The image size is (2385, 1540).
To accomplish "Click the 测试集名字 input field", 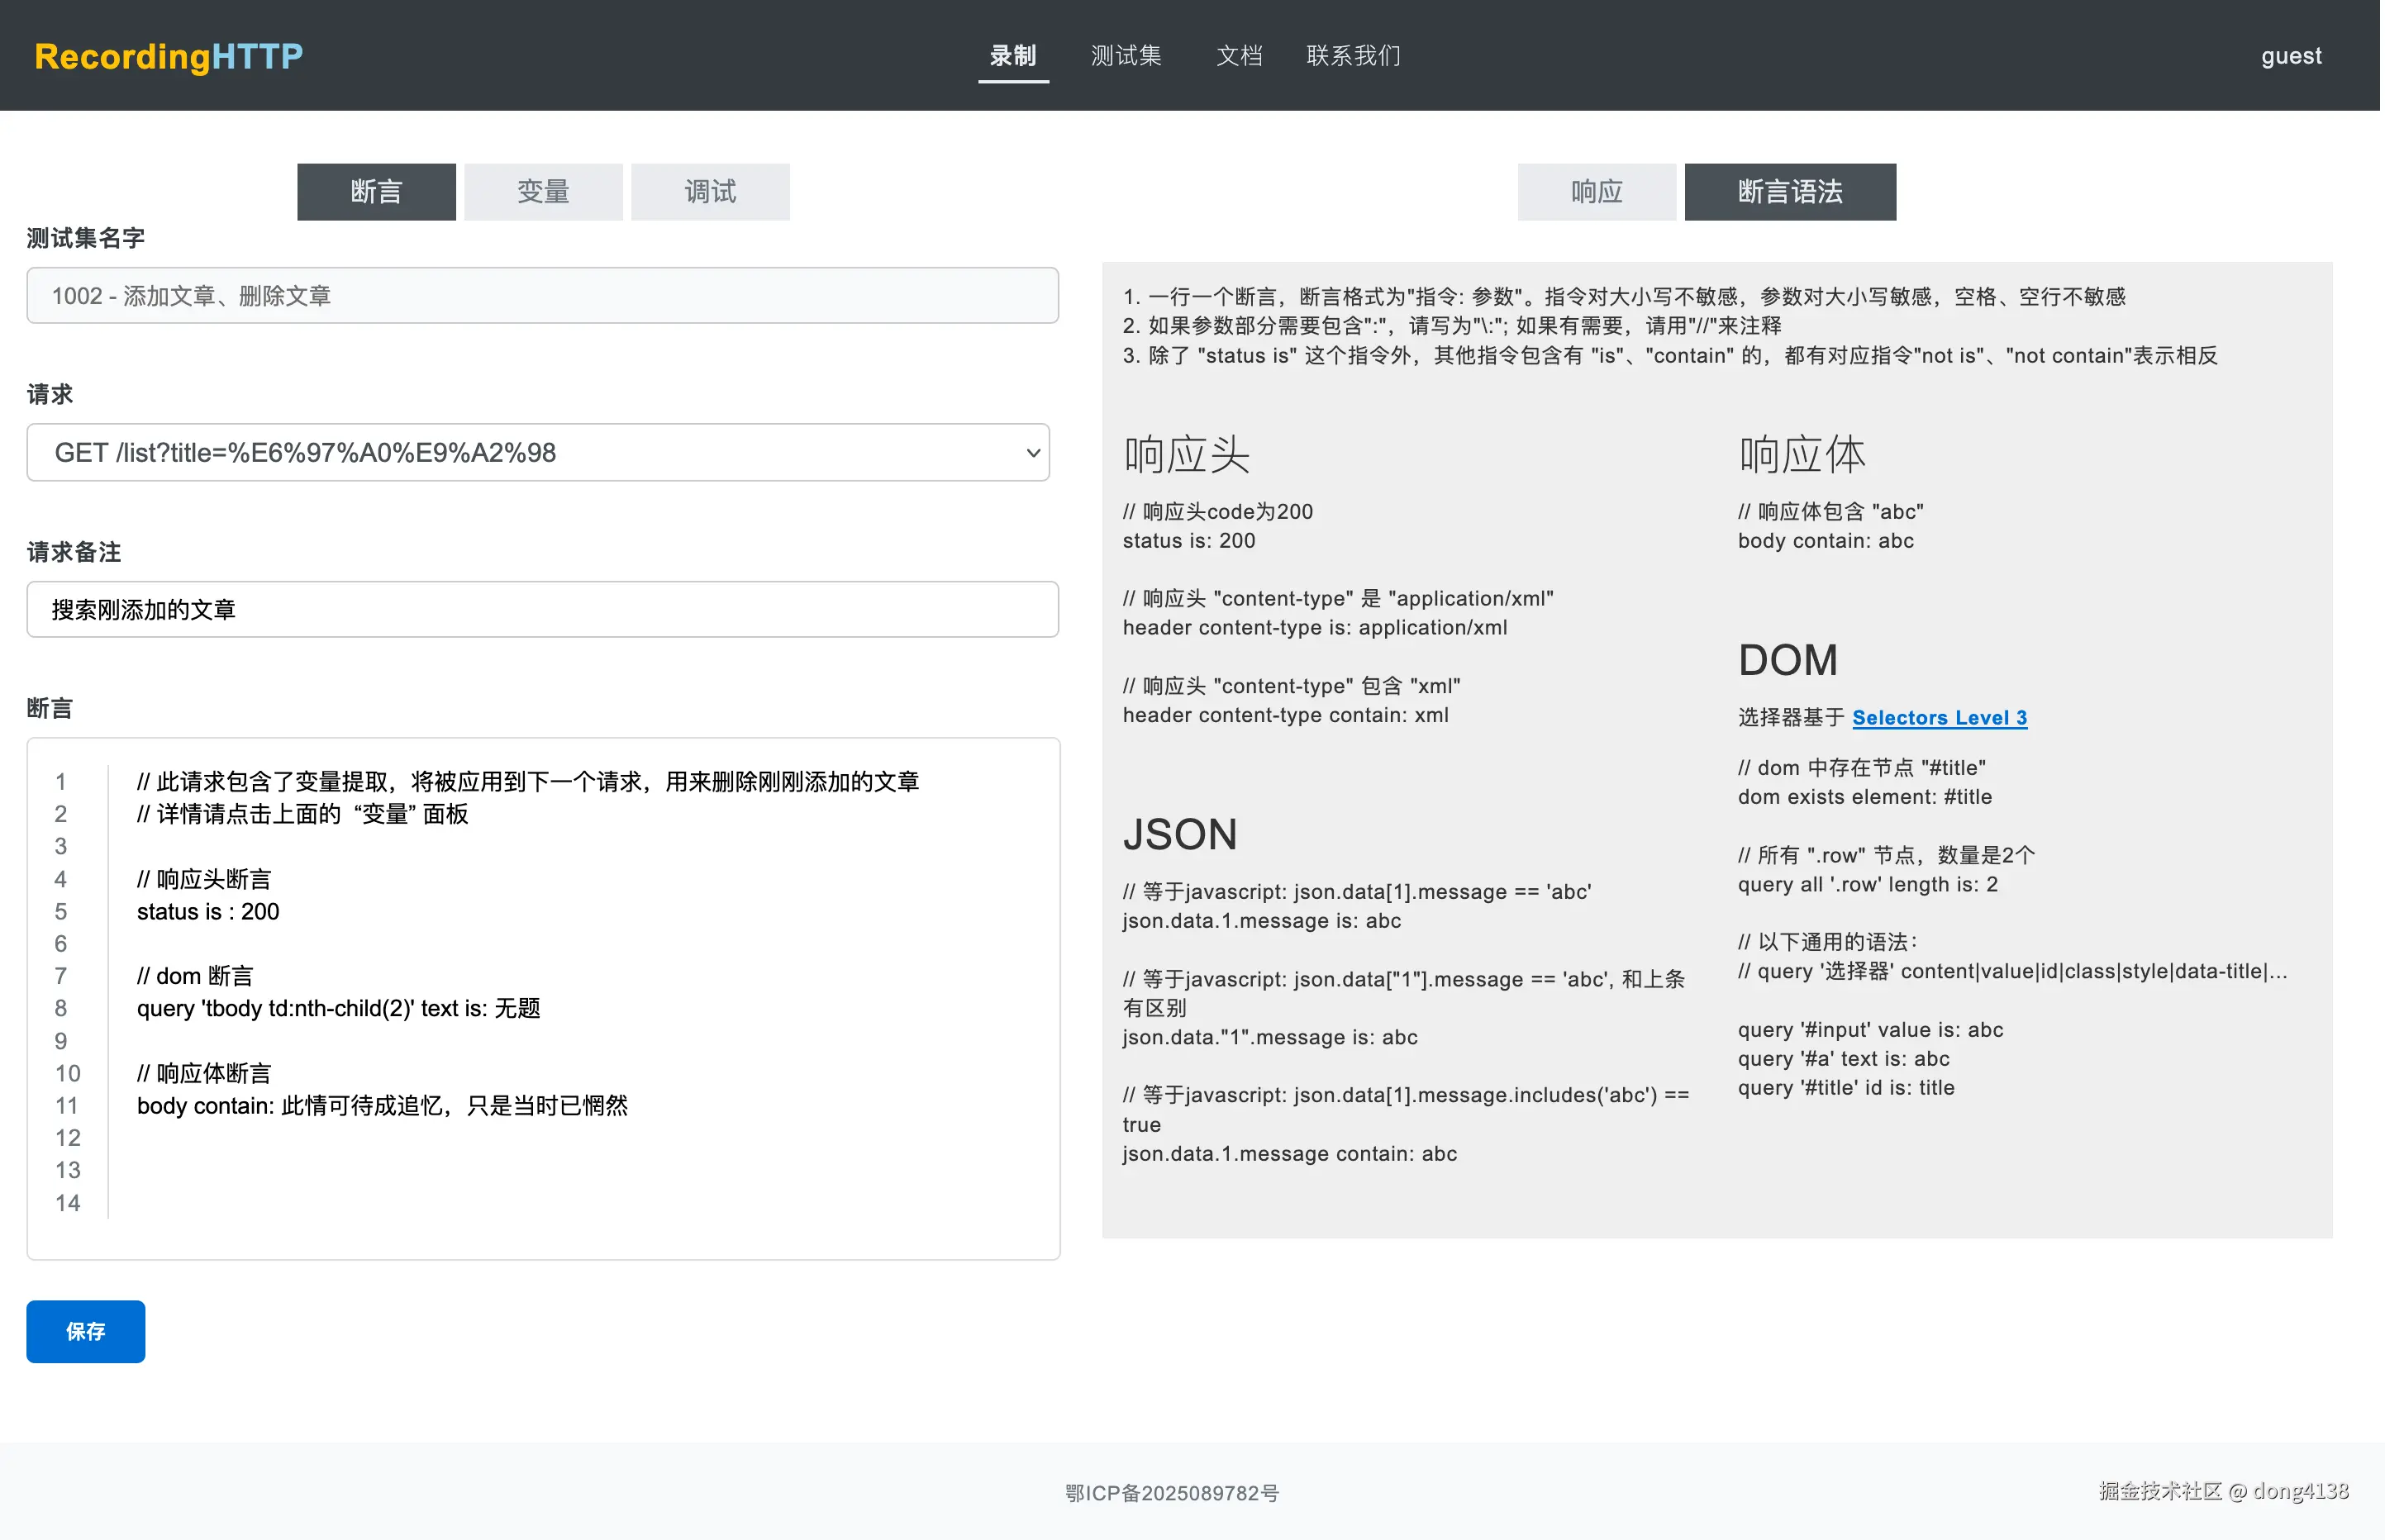I will (x=543, y=295).
